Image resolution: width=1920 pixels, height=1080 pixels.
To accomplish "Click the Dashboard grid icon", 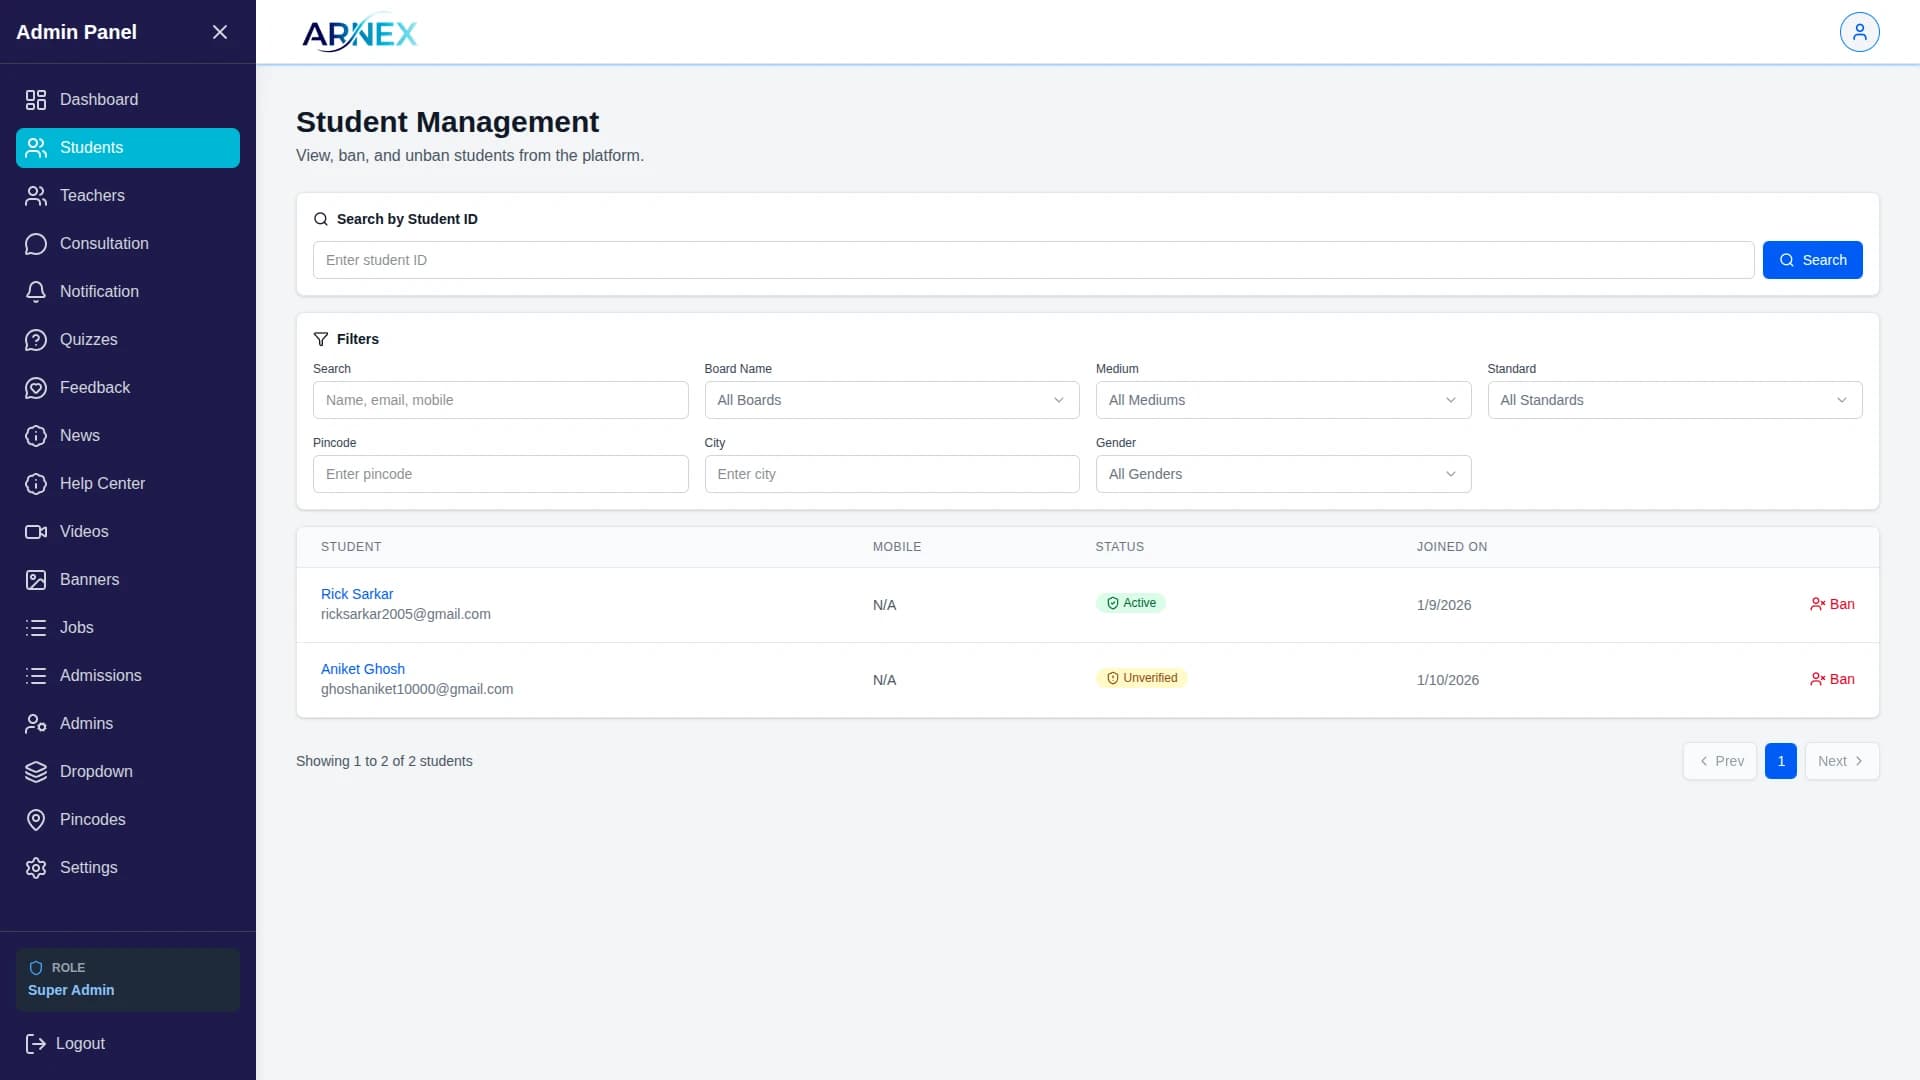I will pos(36,100).
